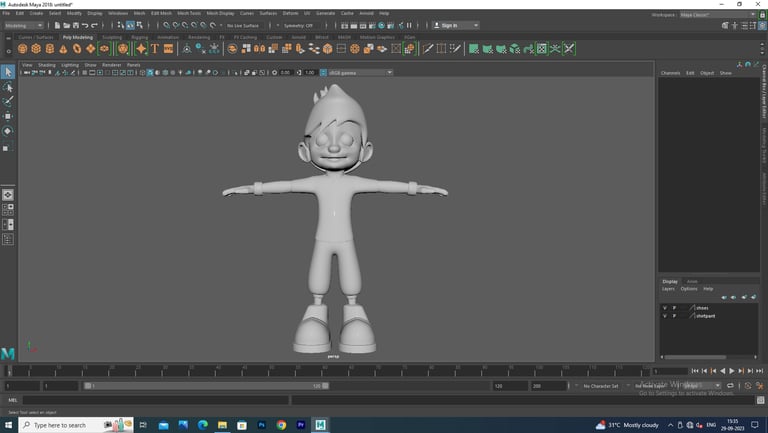The height and width of the screenshot is (433, 768).
Task: Open the playback speed fps dropdown
Action: click(701, 386)
